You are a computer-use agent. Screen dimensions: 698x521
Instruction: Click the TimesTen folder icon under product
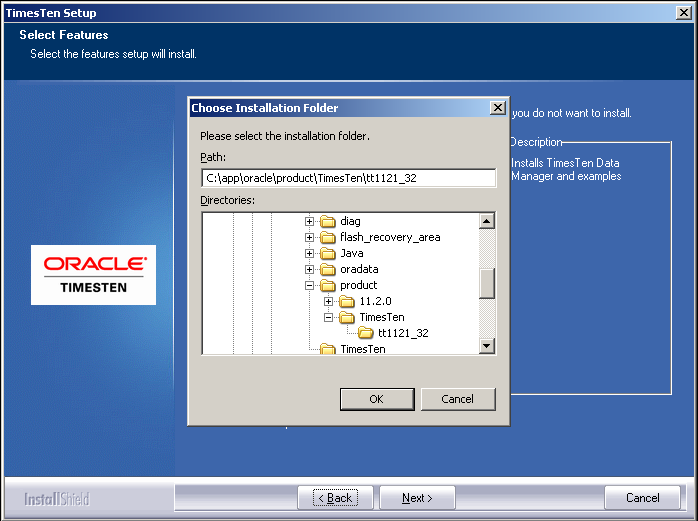tap(347, 317)
